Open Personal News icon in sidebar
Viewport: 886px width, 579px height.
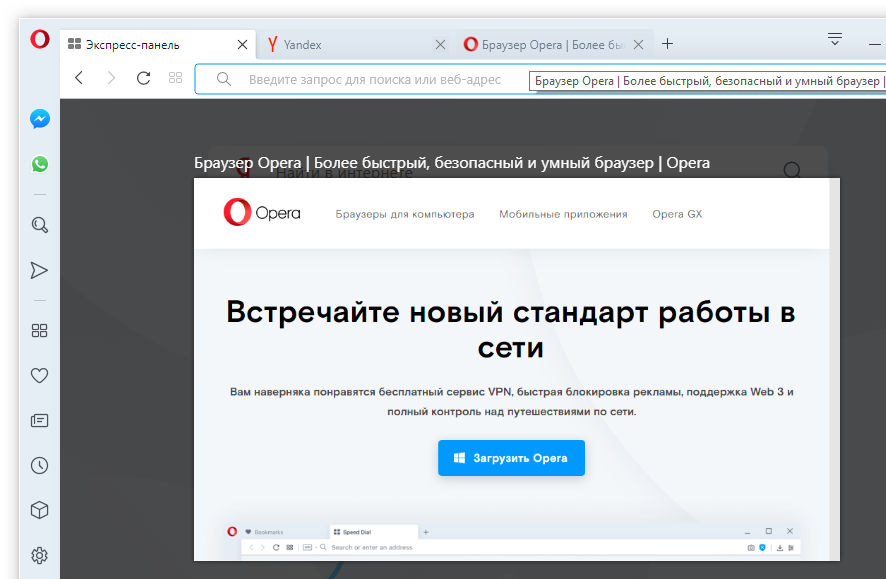click(x=40, y=420)
